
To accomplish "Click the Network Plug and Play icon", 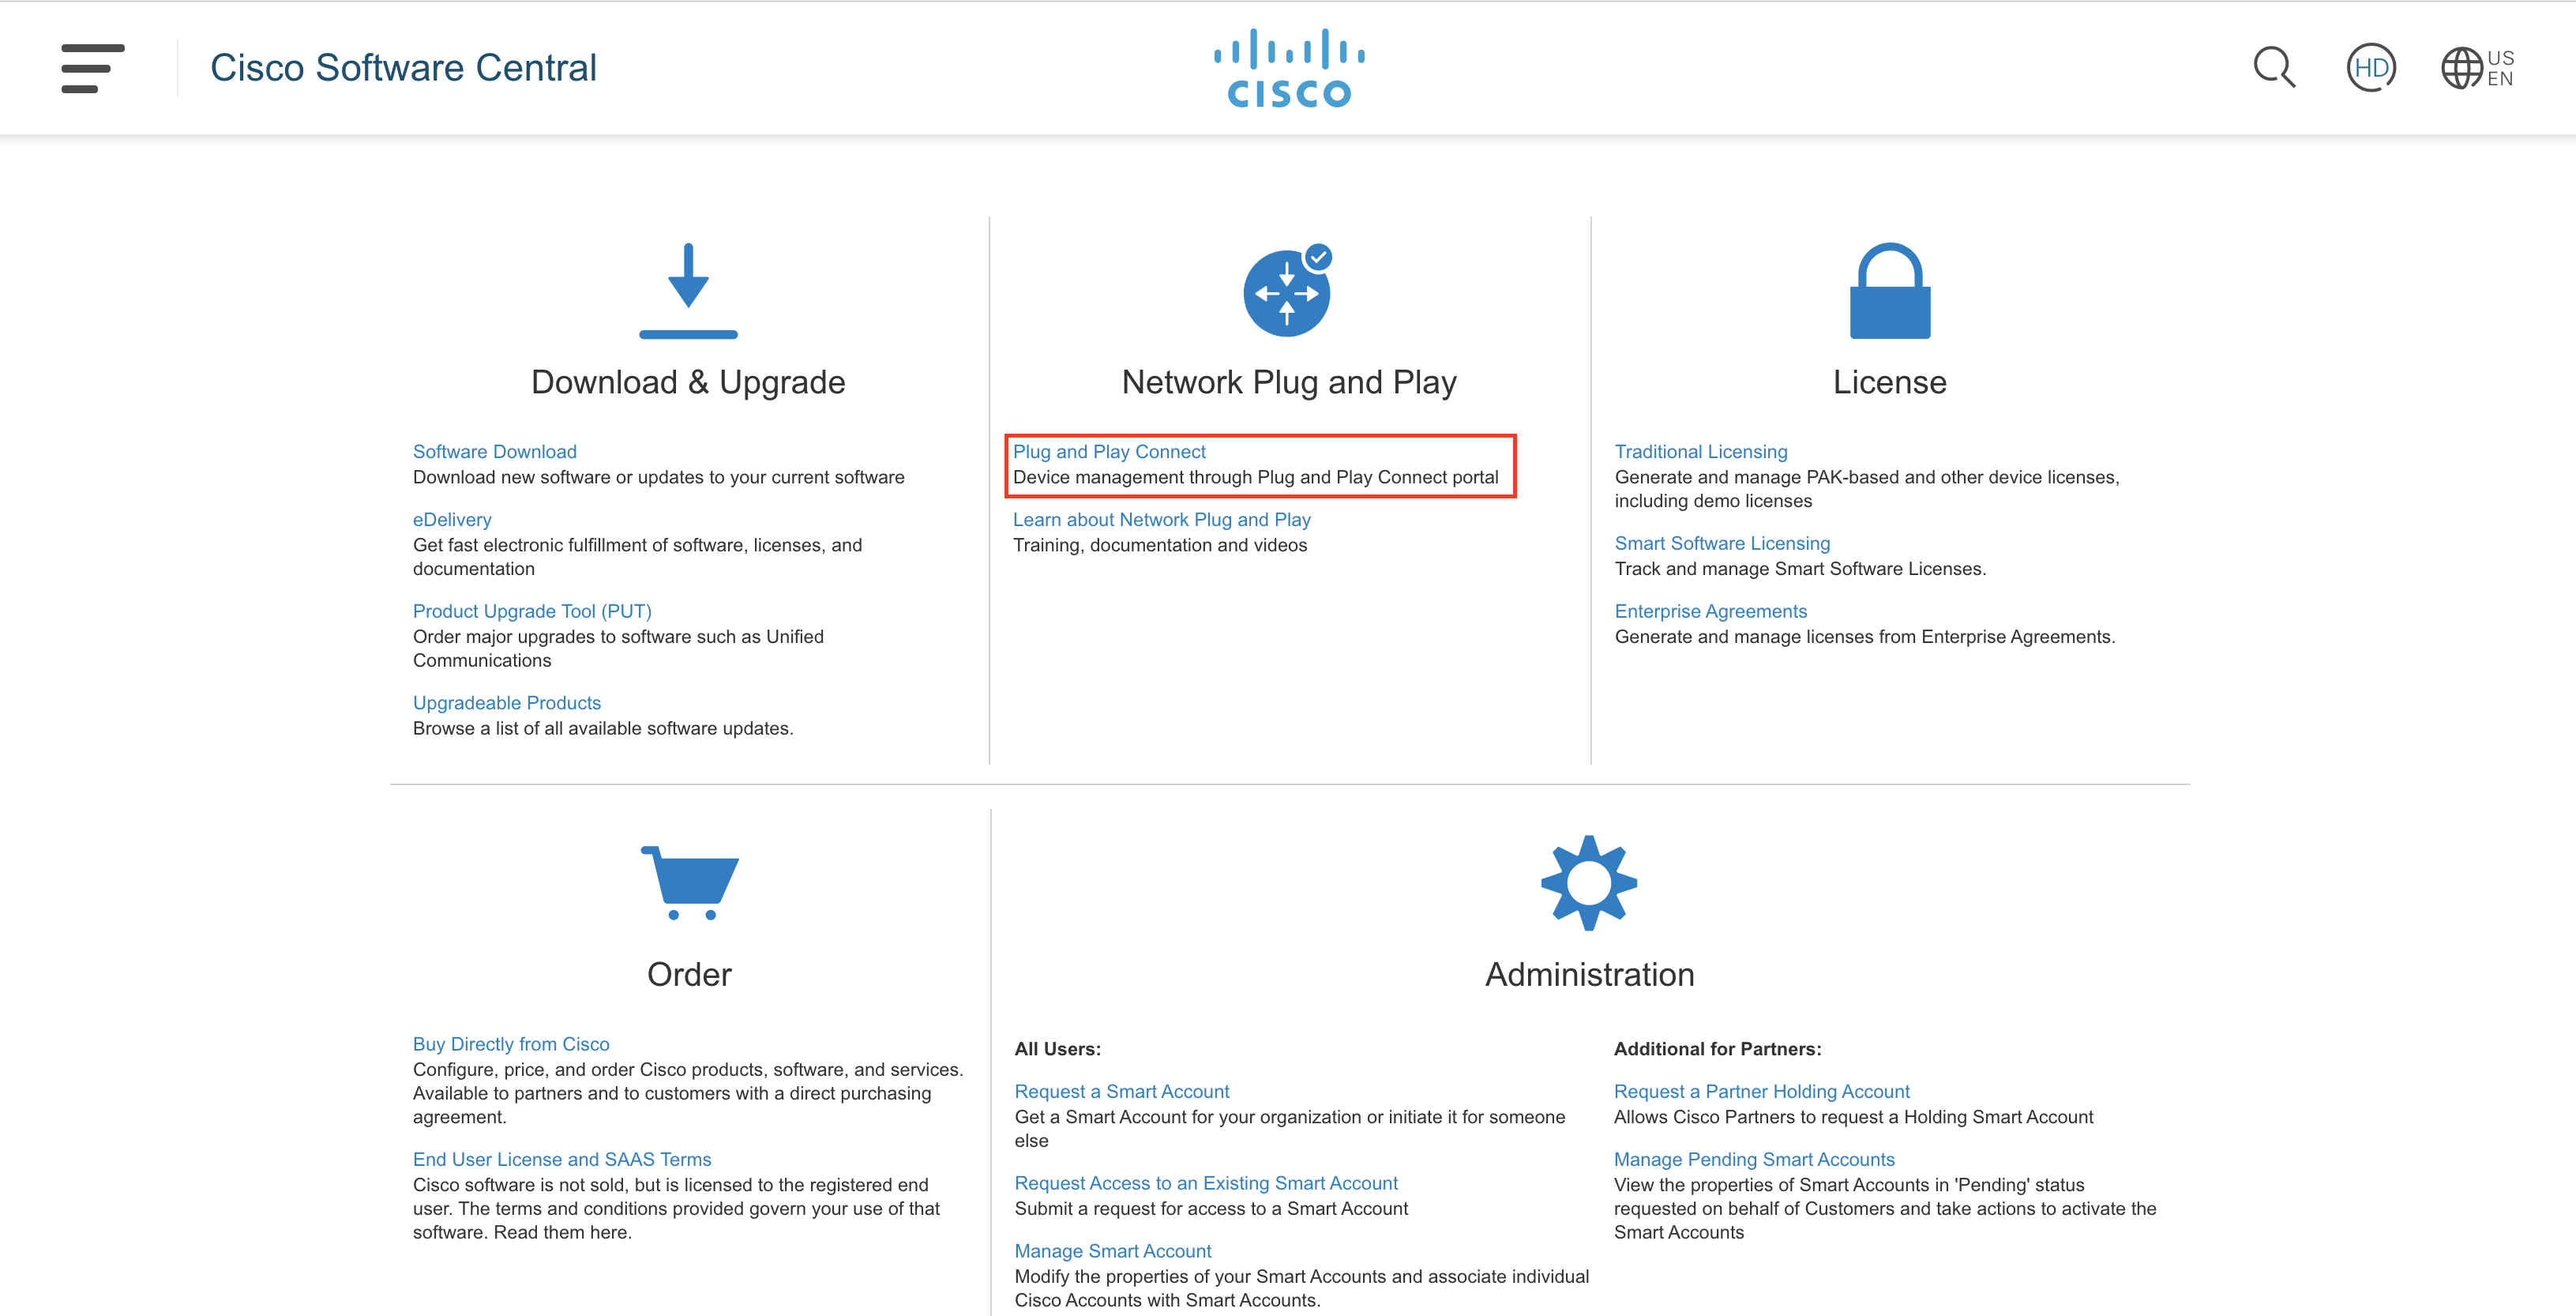I will pyautogui.click(x=1288, y=292).
